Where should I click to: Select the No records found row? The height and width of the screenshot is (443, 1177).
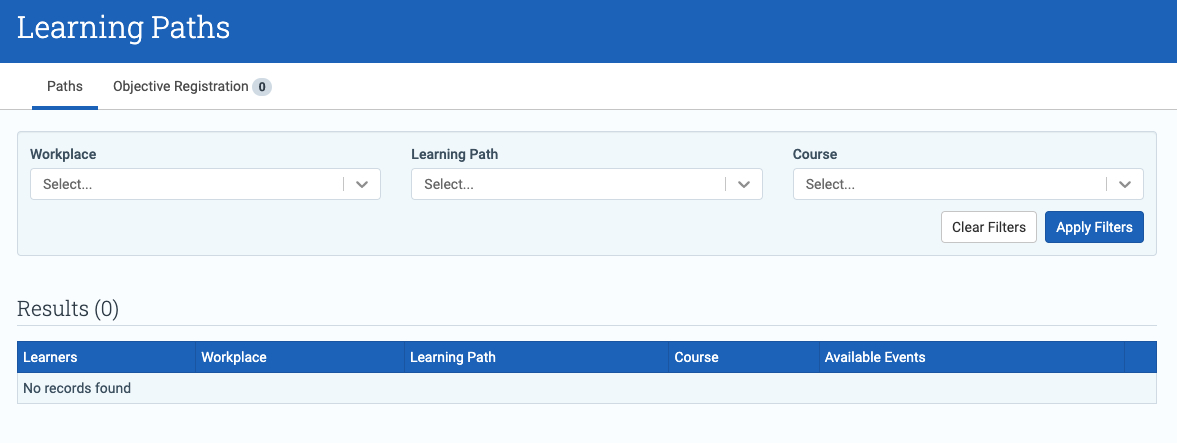(587, 388)
